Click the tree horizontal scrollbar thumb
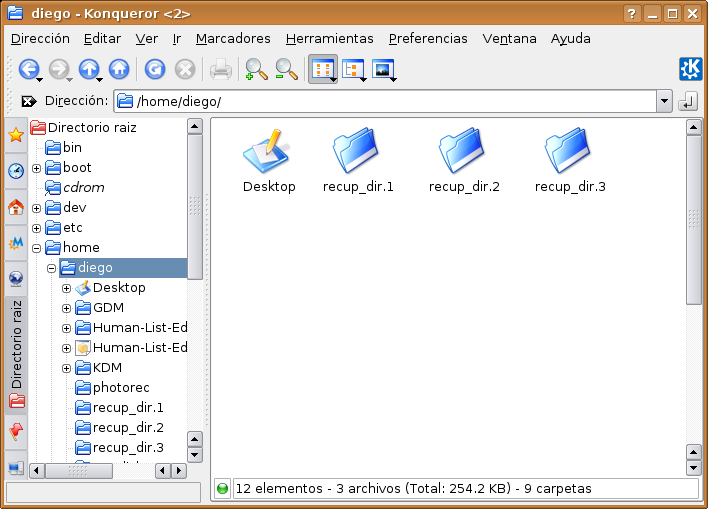Viewport: 708px width, 509px height. pyautogui.click(x=79, y=471)
